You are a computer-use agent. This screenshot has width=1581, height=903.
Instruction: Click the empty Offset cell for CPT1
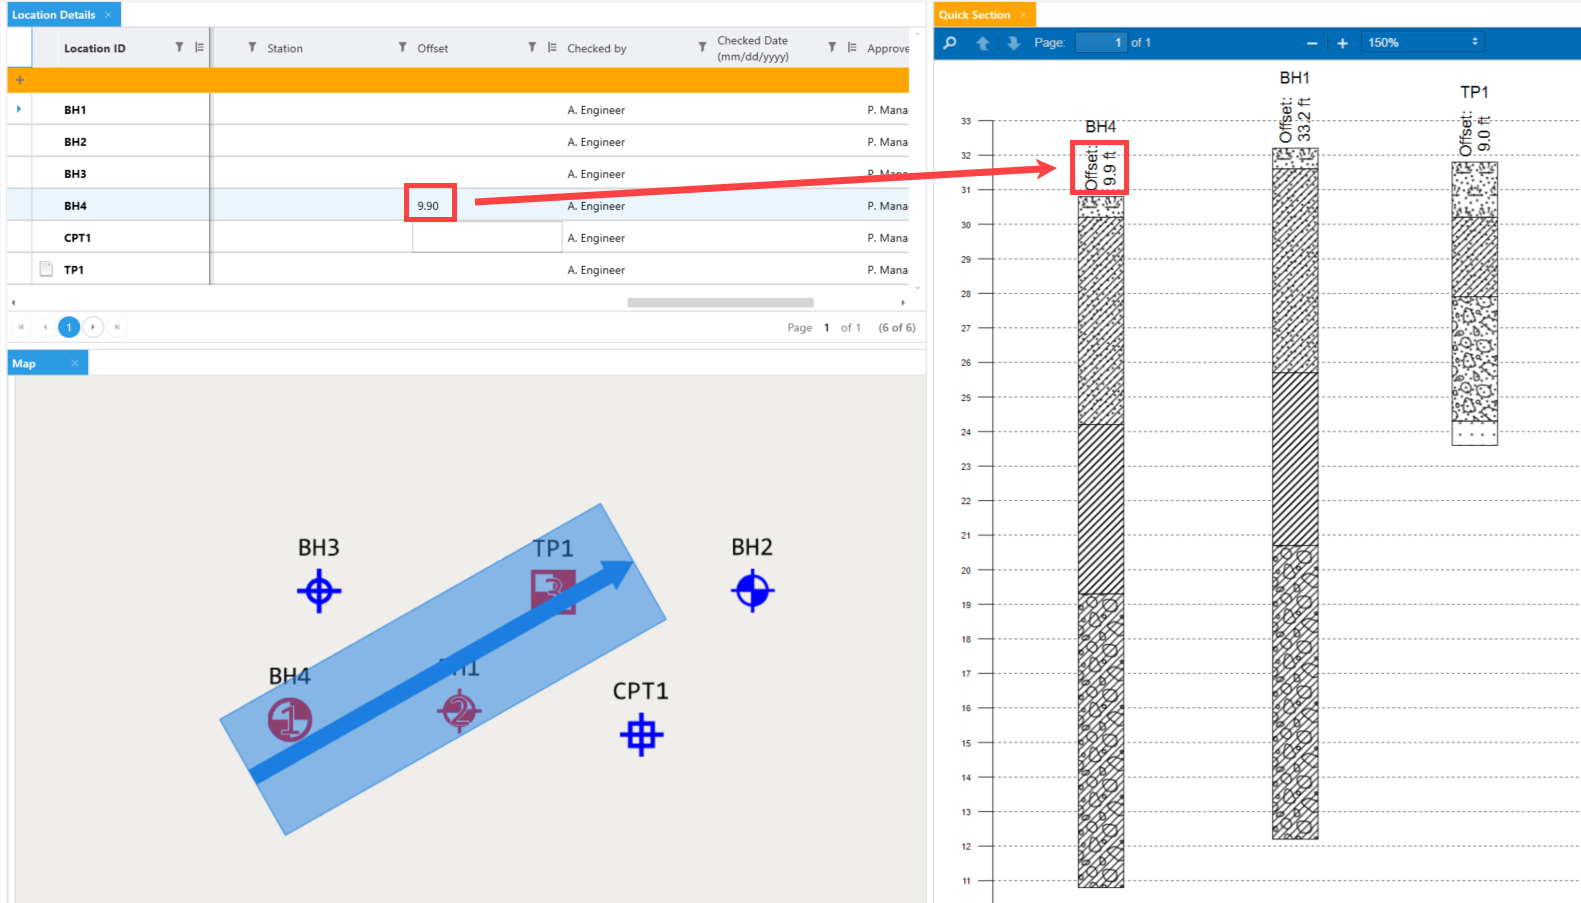(x=487, y=237)
